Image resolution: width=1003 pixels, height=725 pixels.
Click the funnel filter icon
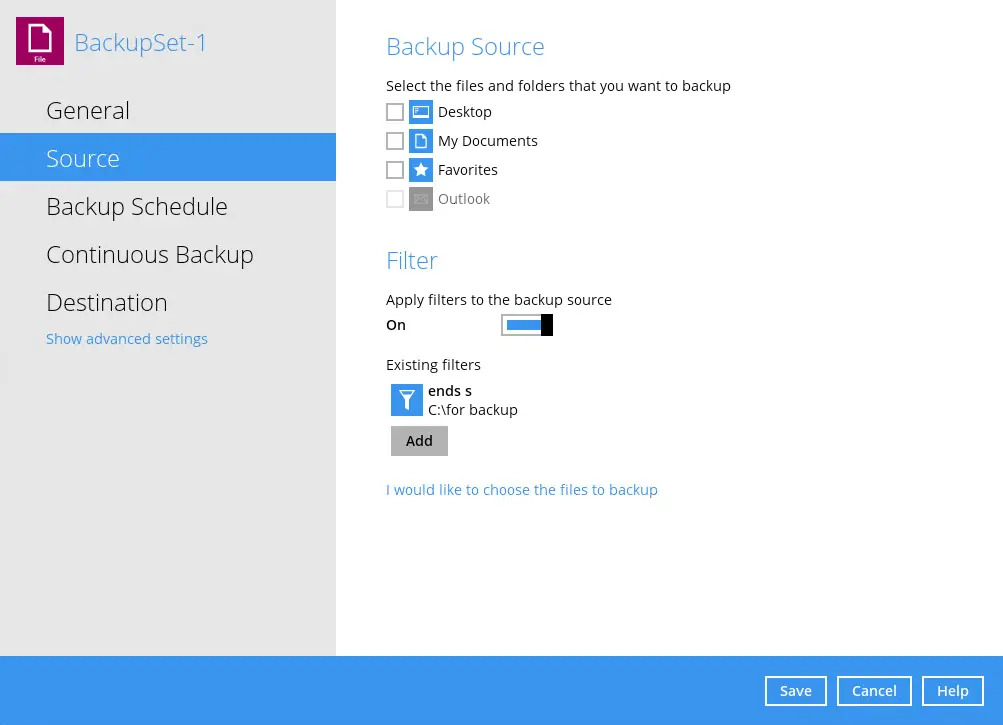click(406, 400)
